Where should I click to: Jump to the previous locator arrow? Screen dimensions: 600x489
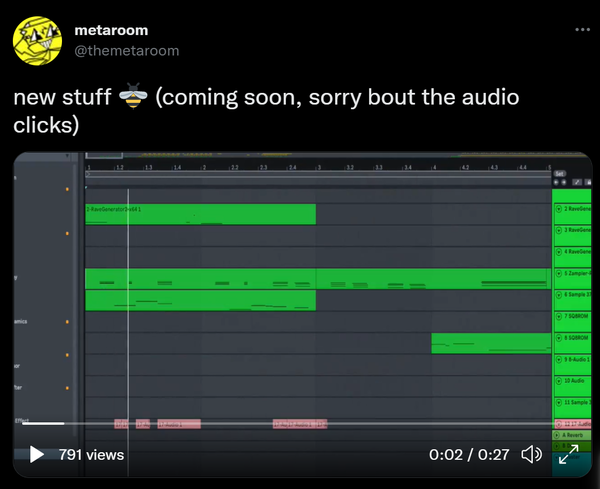[556, 182]
